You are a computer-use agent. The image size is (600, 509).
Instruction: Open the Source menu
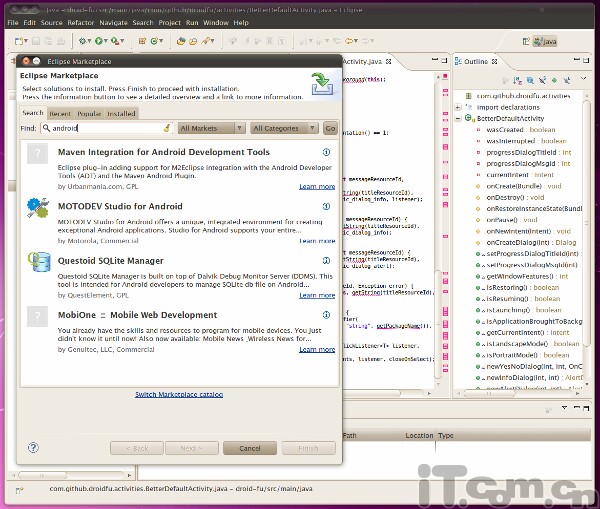click(x=51, y=23)
